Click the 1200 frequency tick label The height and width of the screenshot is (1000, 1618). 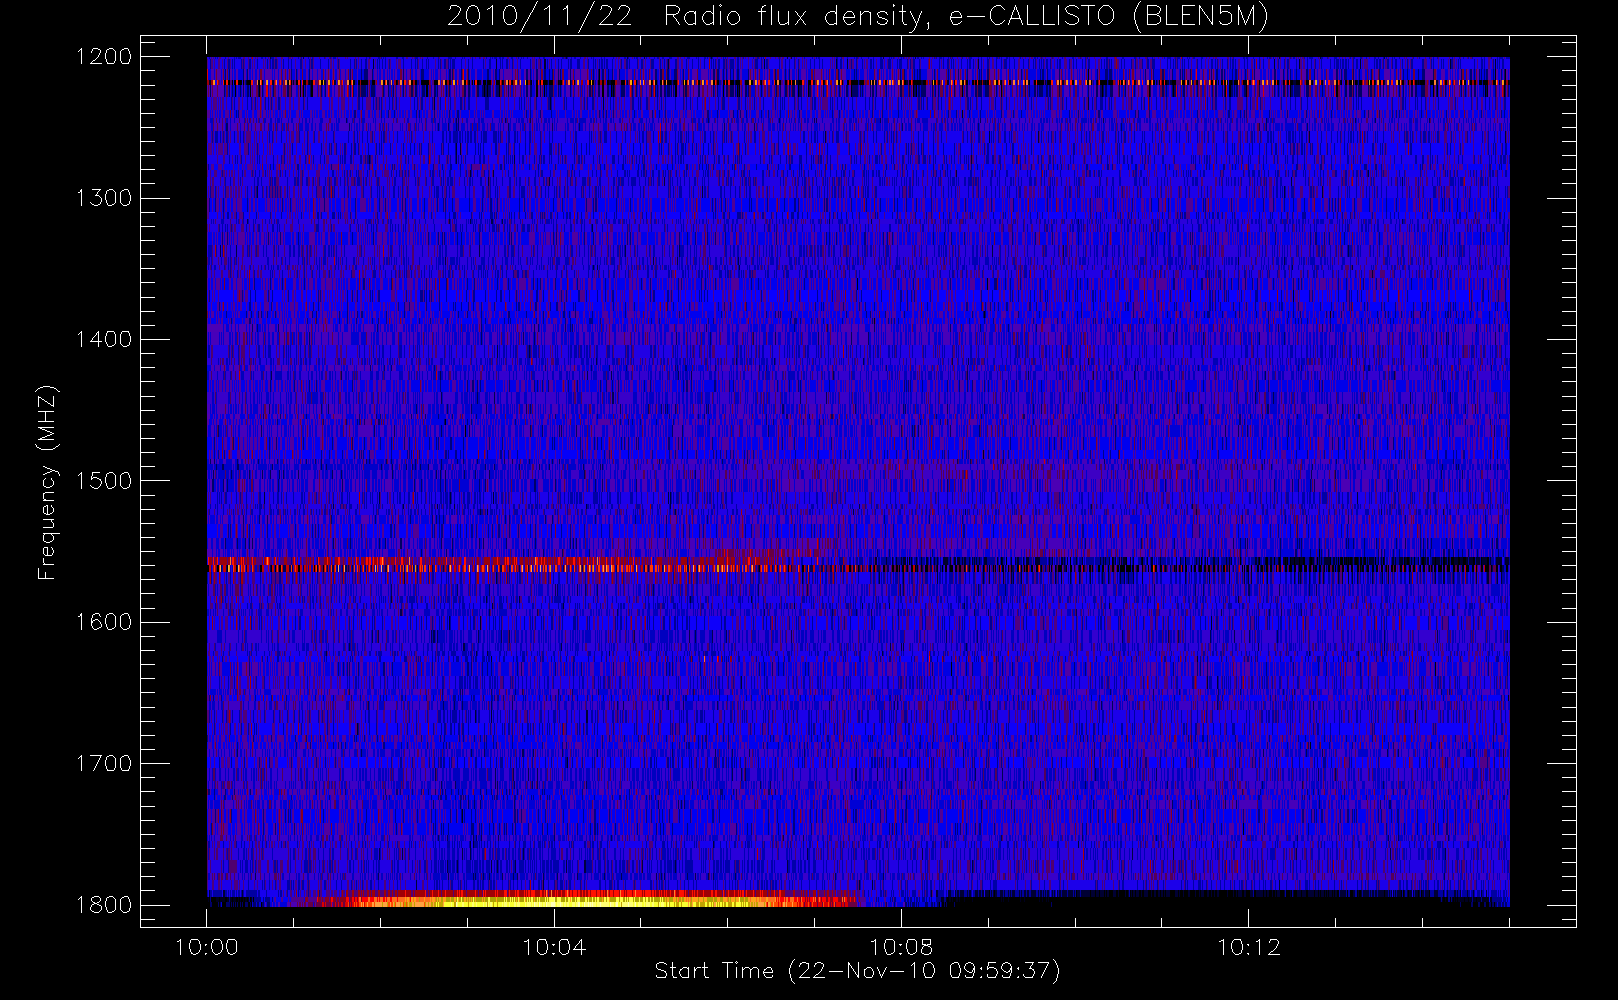click(103, 57)
